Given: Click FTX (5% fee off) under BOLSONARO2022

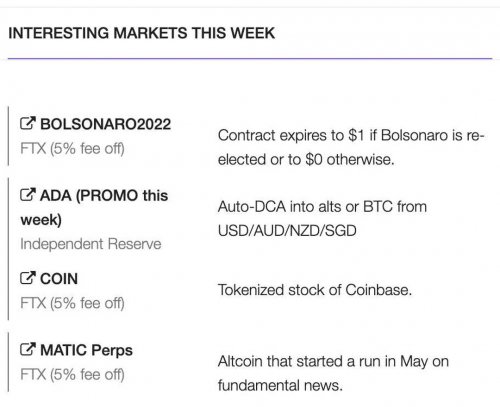Looking at the screenshot, I should [x=72, y=149].
